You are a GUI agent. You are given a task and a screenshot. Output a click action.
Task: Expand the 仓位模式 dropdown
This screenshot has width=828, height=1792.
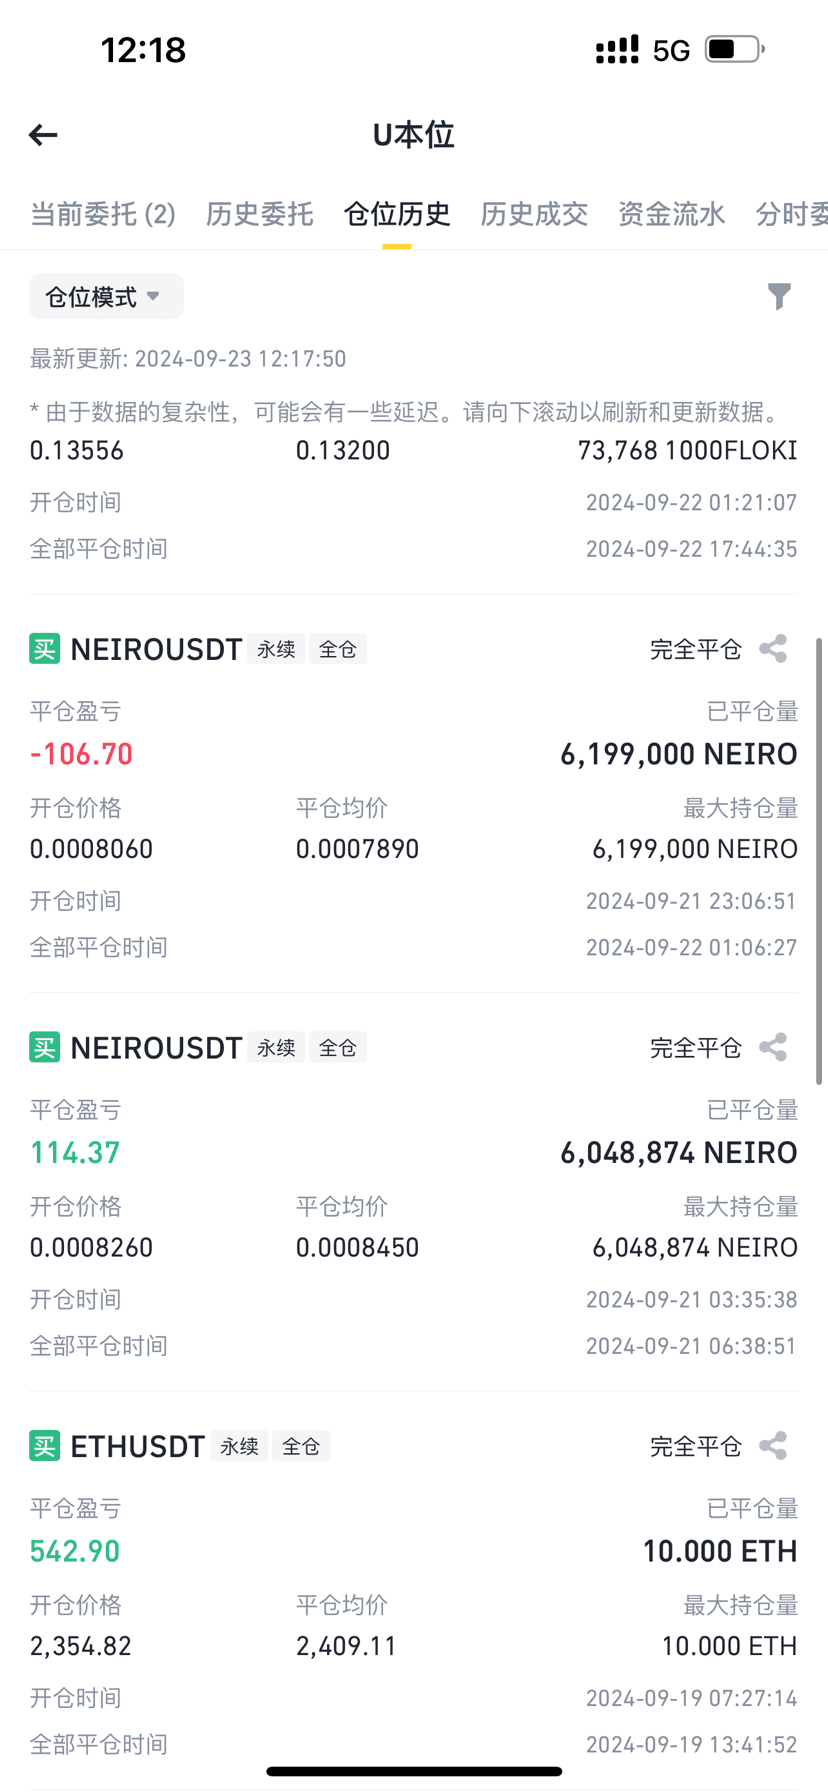pyautogui.click(x=106, y=296)
